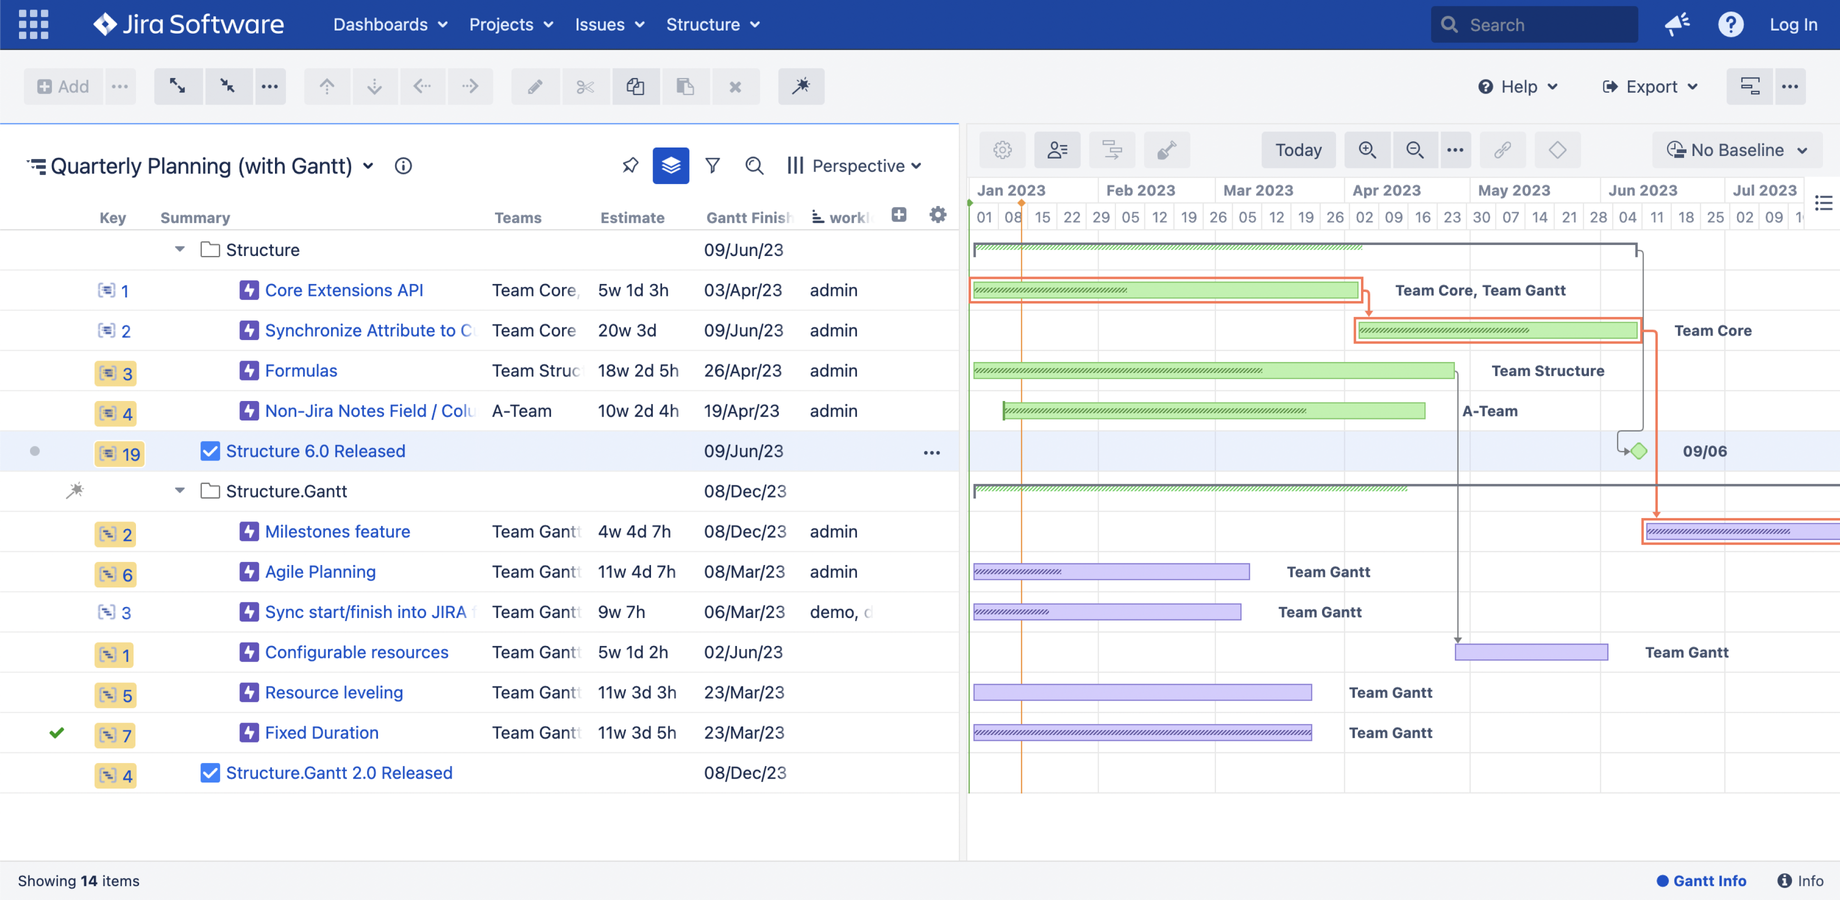The width and height of the screenshot is (1840, 900).
Task: Click the paste clipboard icon
Action: [685, 86]
